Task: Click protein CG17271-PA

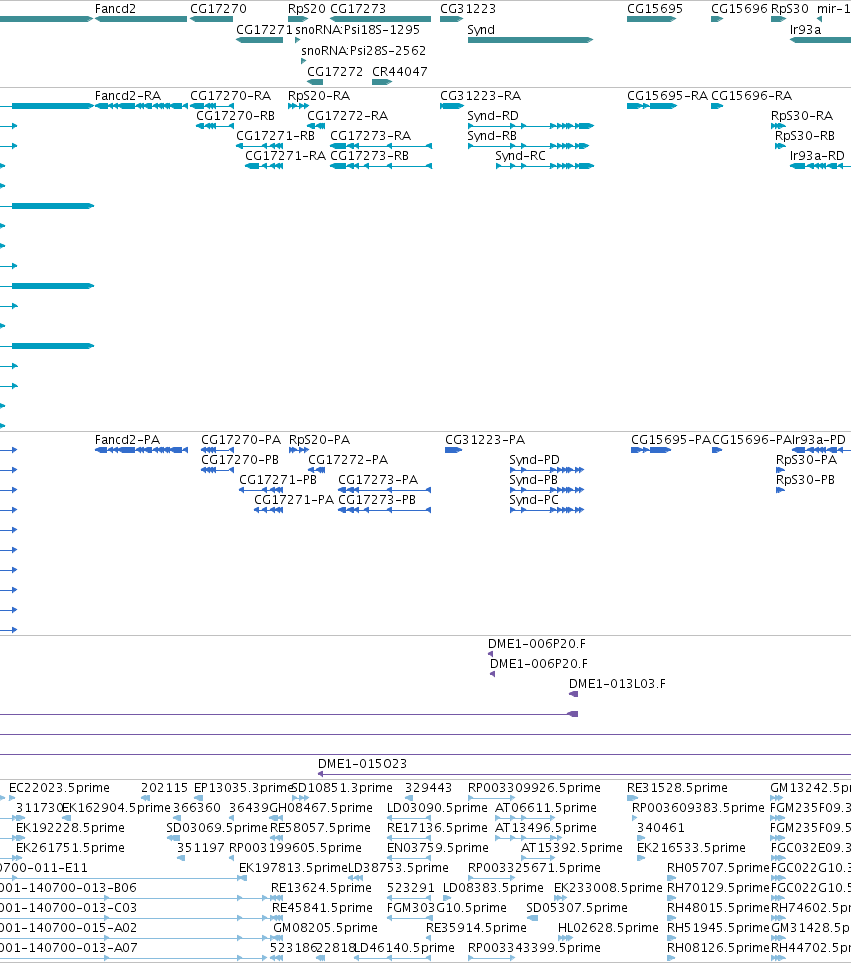Action: 294,500
